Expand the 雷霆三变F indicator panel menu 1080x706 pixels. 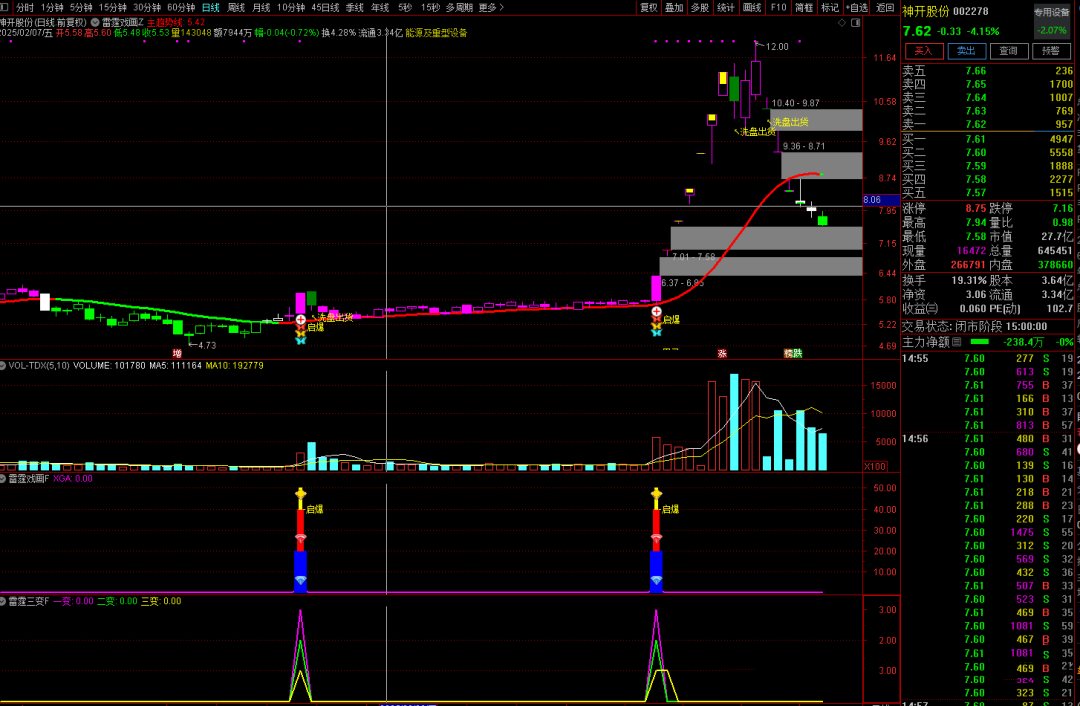[4, 601]
